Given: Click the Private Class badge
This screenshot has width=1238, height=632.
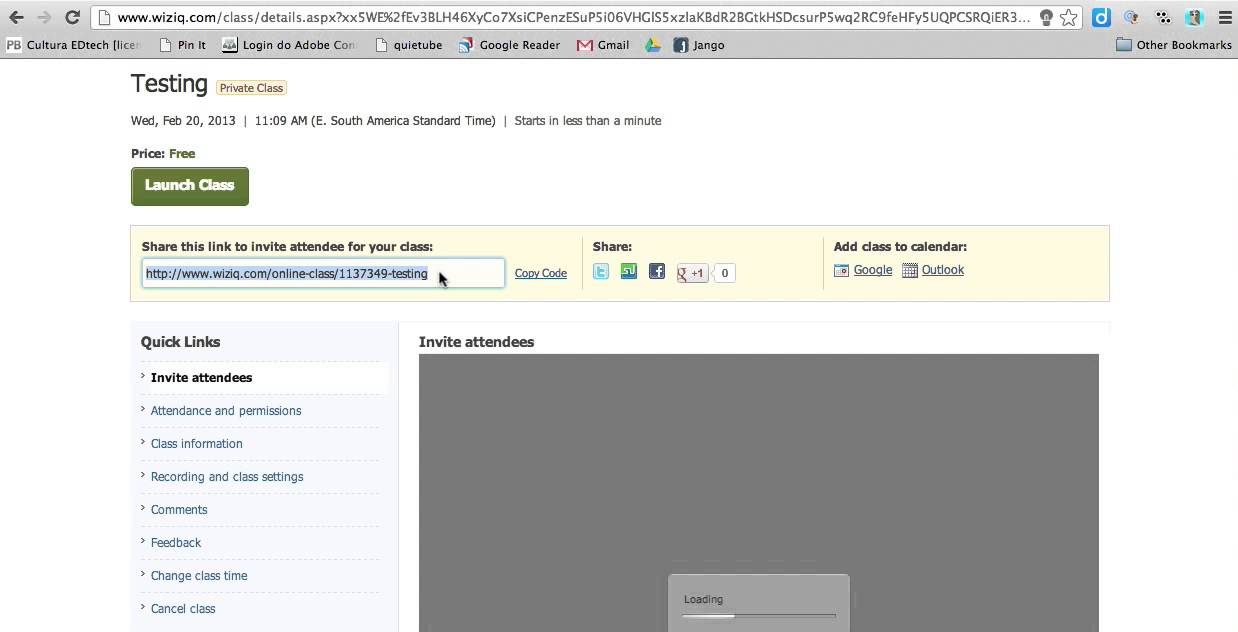Looking at the screenshot, I should pyautogui.click(x=251, y=88).
